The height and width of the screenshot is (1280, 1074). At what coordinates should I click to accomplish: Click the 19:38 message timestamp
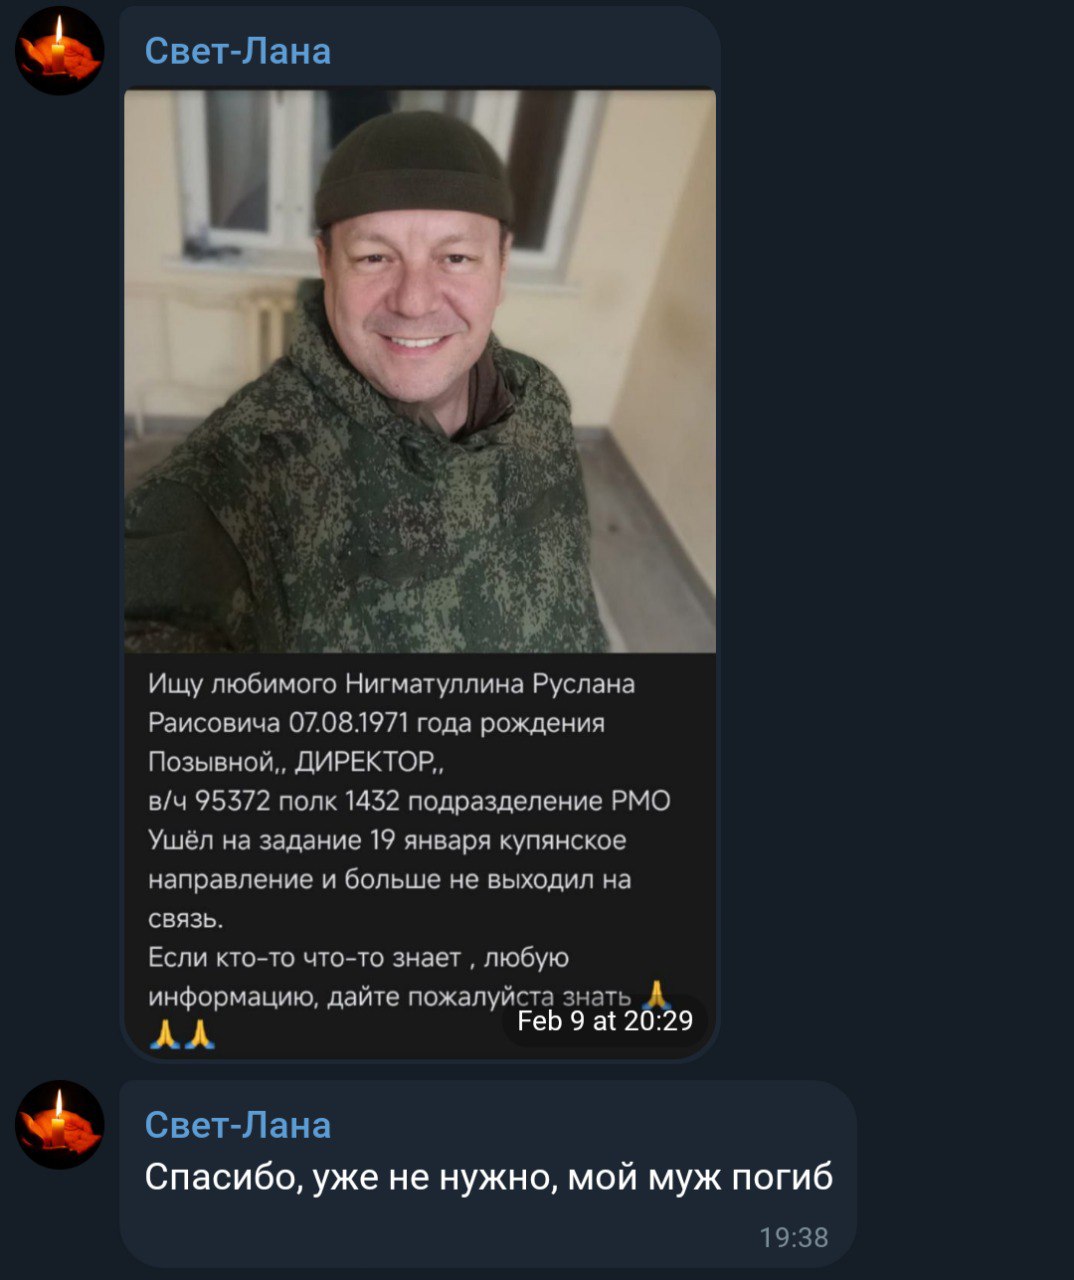tap(794, 1237)
